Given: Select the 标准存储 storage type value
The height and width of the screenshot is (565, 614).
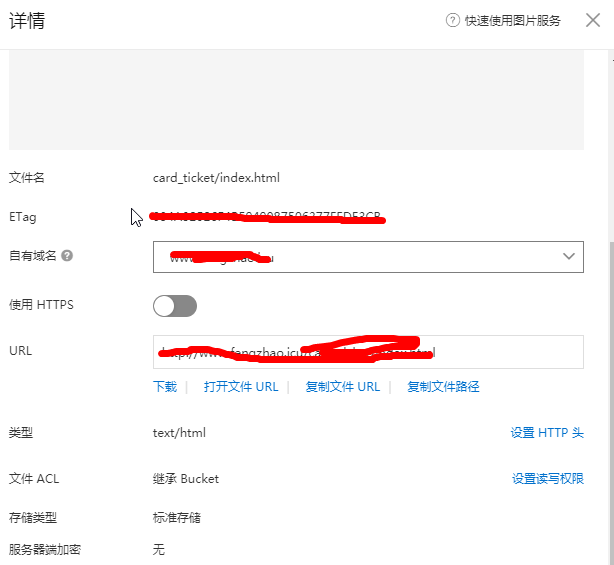Looking at the screenshot, I should 177,518.
